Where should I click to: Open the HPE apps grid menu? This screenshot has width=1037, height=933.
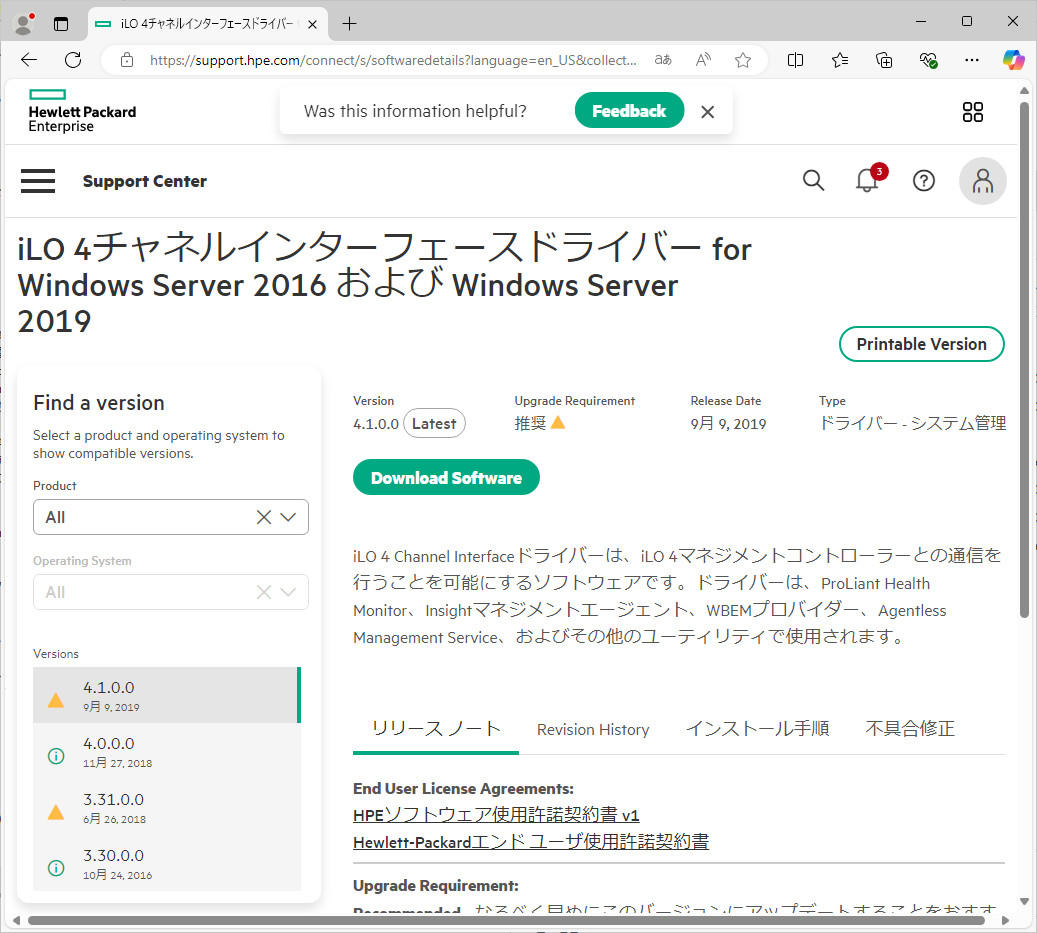973,112
